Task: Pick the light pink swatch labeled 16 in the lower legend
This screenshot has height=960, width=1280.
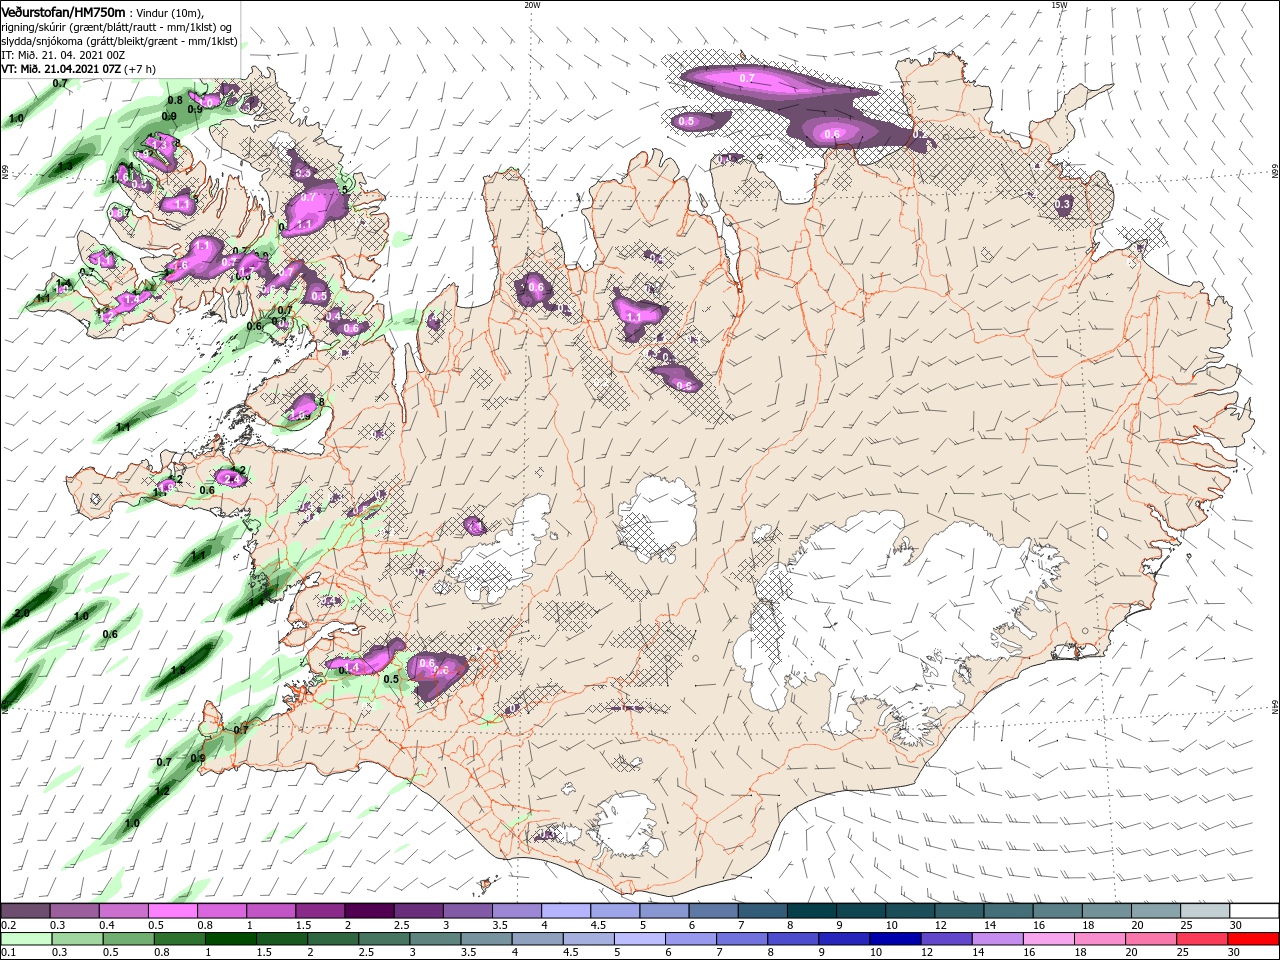Action: pos(1049,939)
